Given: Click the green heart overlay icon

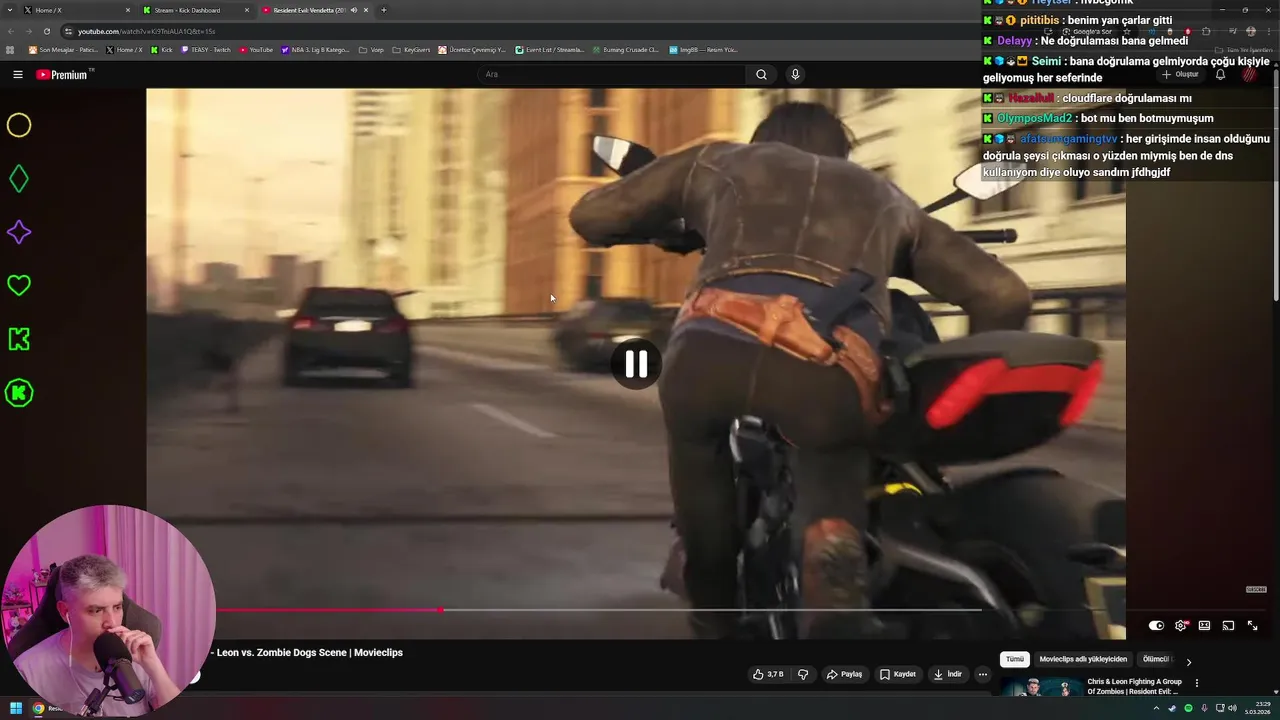Looking at the screenshot, I should click(x=19, y=285).
